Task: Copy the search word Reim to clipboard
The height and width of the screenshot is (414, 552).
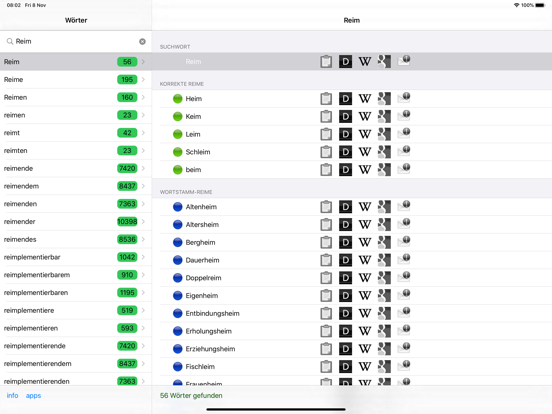Action: [326, 62]
